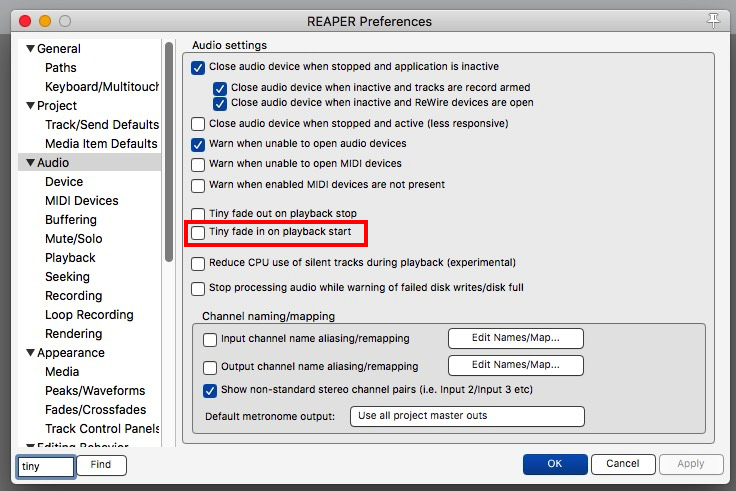Click the OK button
Viewport: 736px width, 491px height.
coord(555,464)
